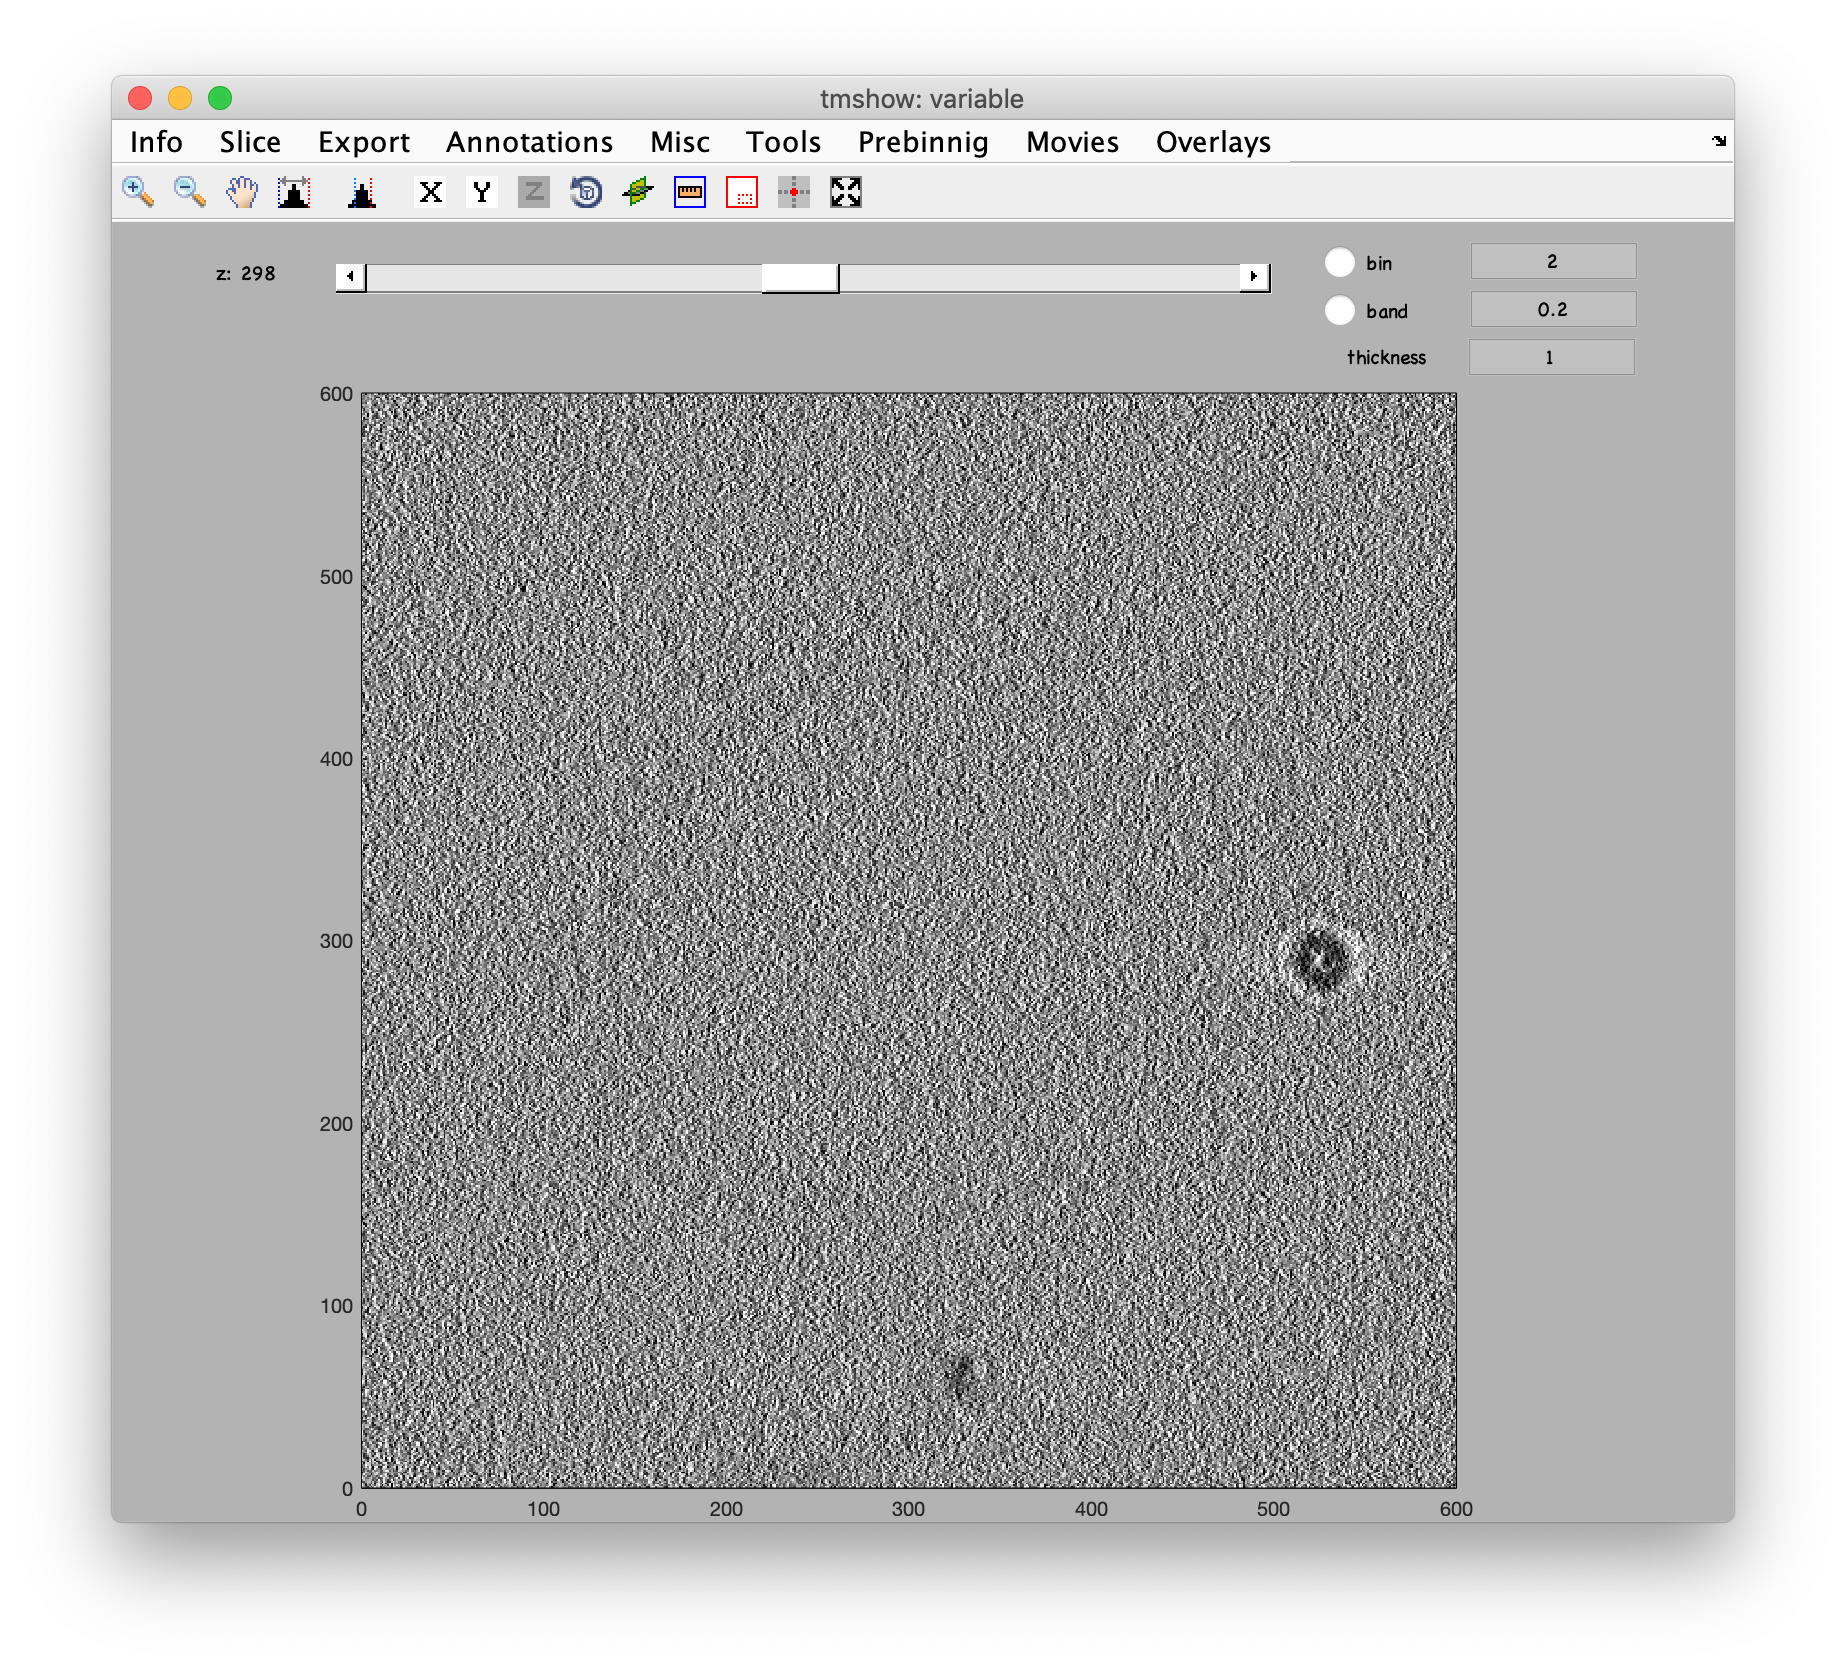Open the Tools menu
1846x1670 pixels.
(x=783, y=142)
